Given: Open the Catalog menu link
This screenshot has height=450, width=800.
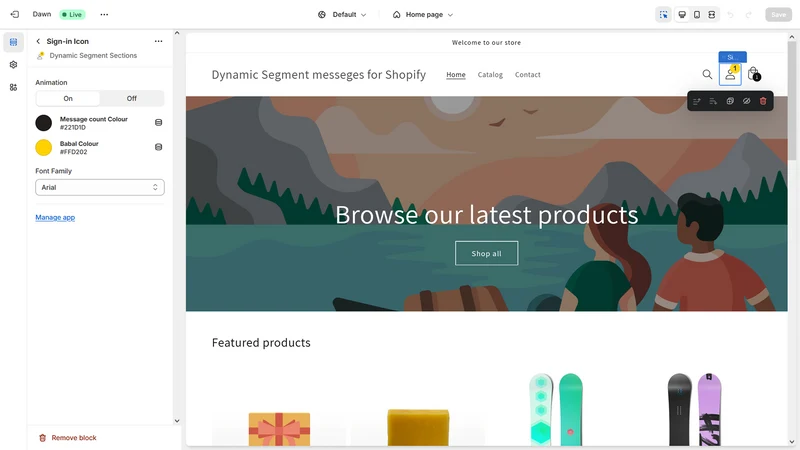Looking at the screenshot, I should click(490, 74).
